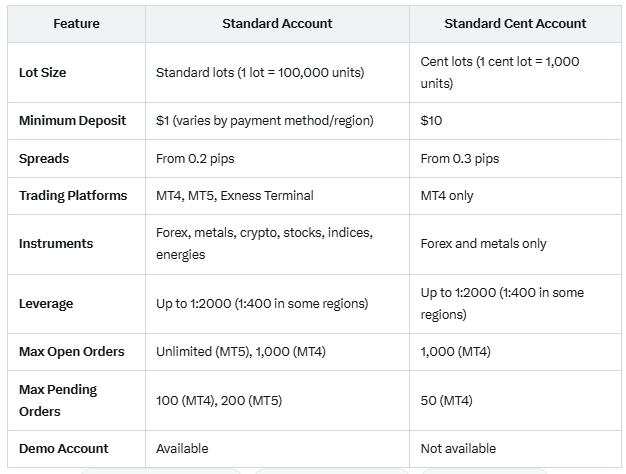
Task: Click the 'Not available' demo cell
Action: click(x=458, y=448)
